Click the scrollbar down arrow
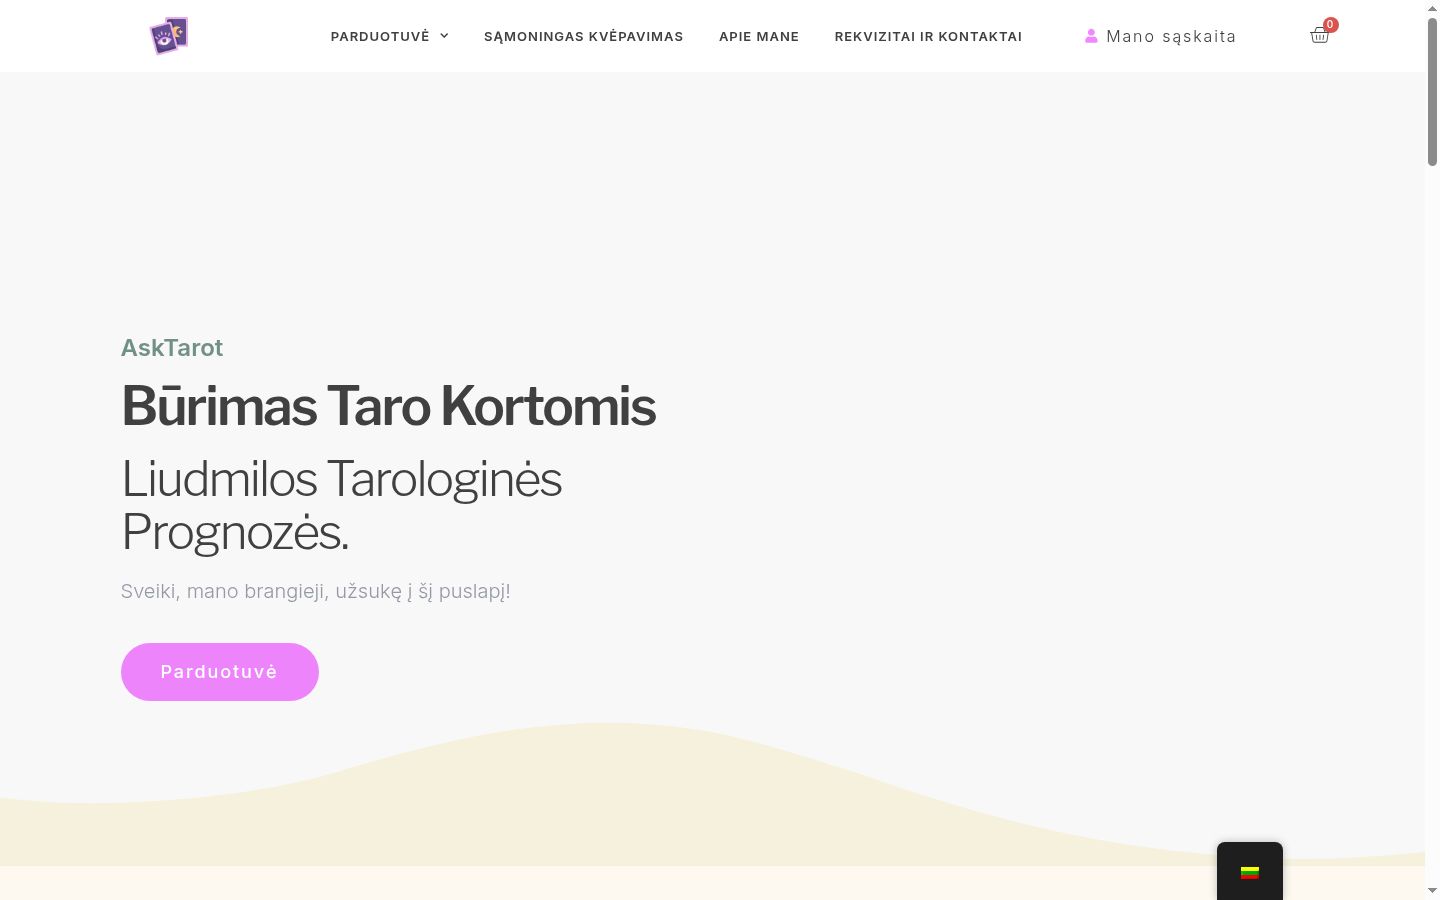The height and width of the screenshot is (900, 1440). tap(1432, 890)
